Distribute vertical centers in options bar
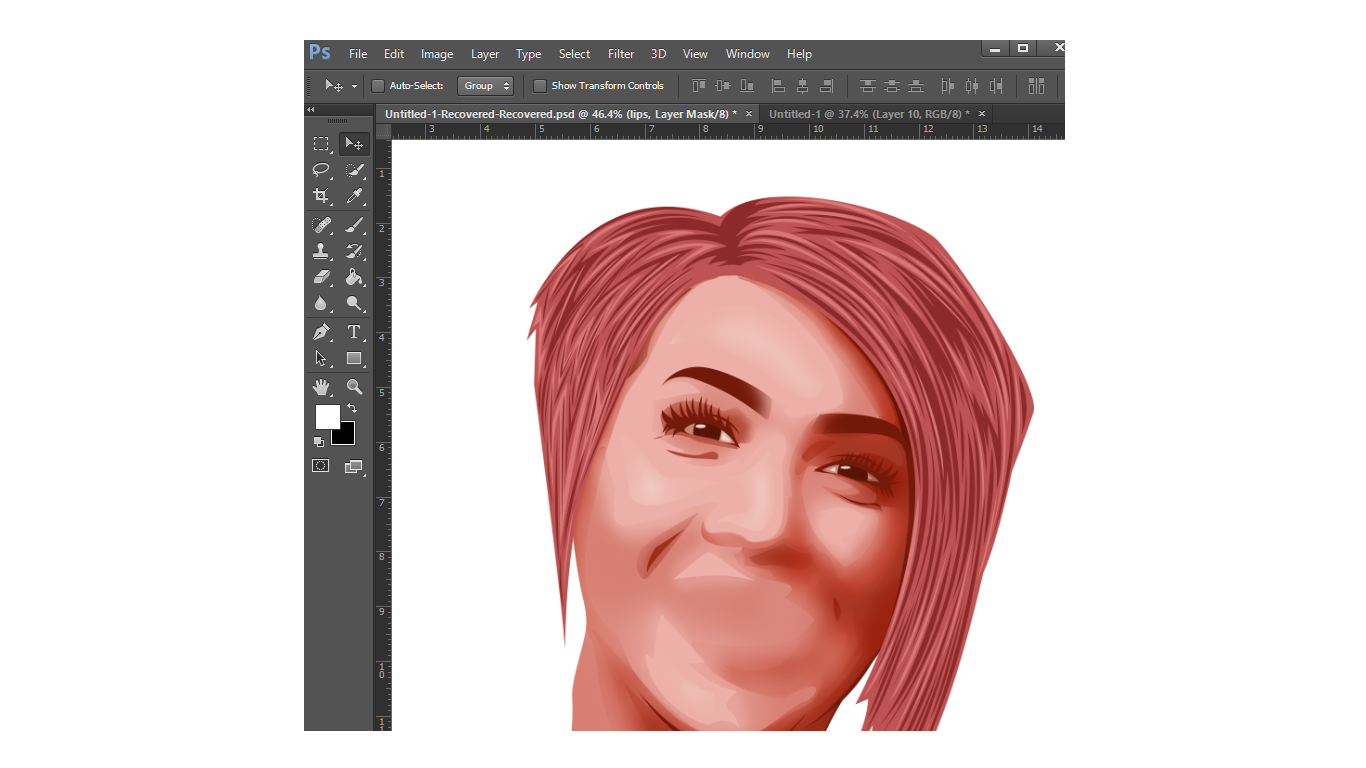The width and height of the screenshot is (1366, 768). (x=891, y=86)
